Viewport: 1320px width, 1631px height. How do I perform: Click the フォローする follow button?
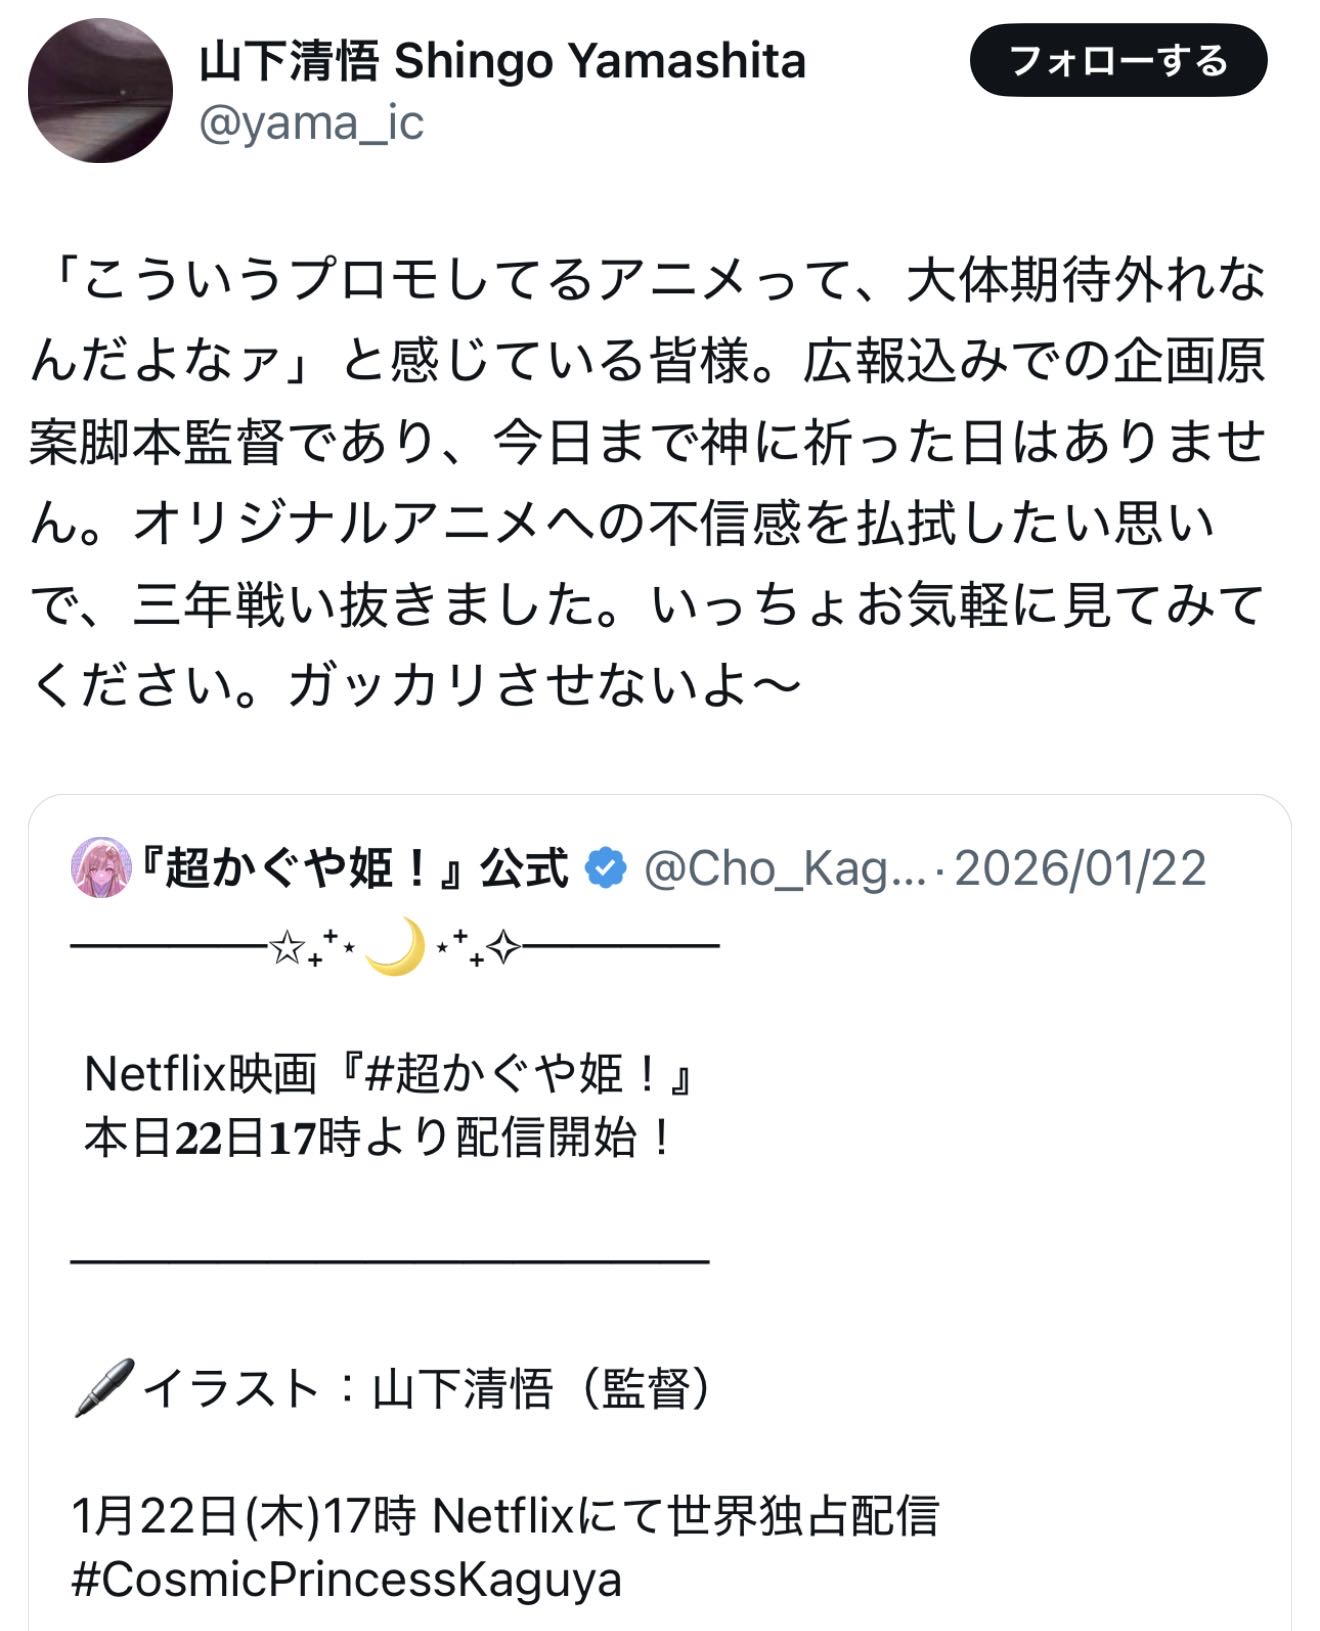[x=1118, y=61]
